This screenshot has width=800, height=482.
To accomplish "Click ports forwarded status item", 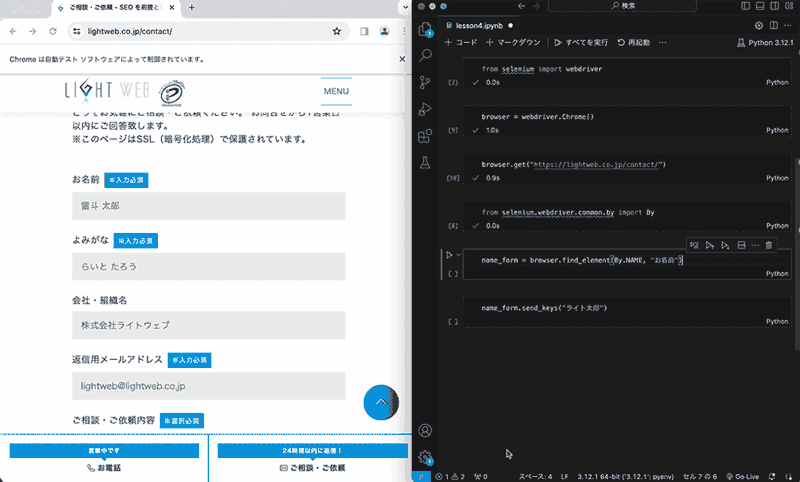I will [481, 476].
